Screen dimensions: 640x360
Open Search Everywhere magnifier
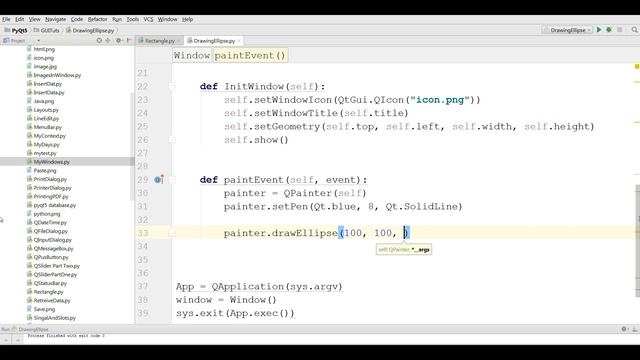[634, 30]
